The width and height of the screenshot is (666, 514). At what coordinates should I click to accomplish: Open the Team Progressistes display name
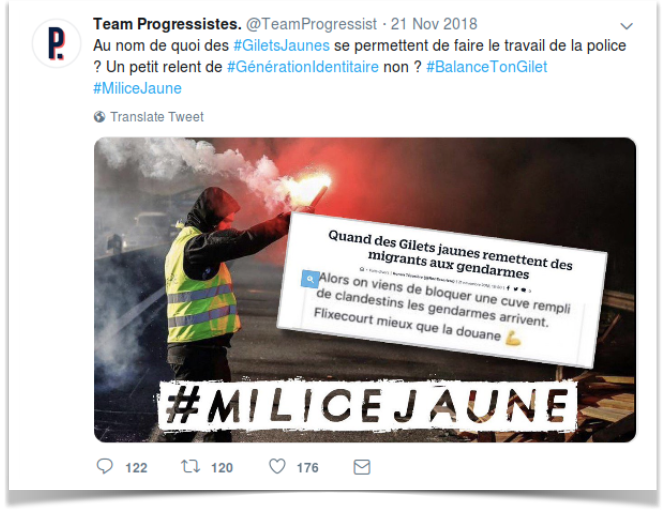[x=167, y=24]
